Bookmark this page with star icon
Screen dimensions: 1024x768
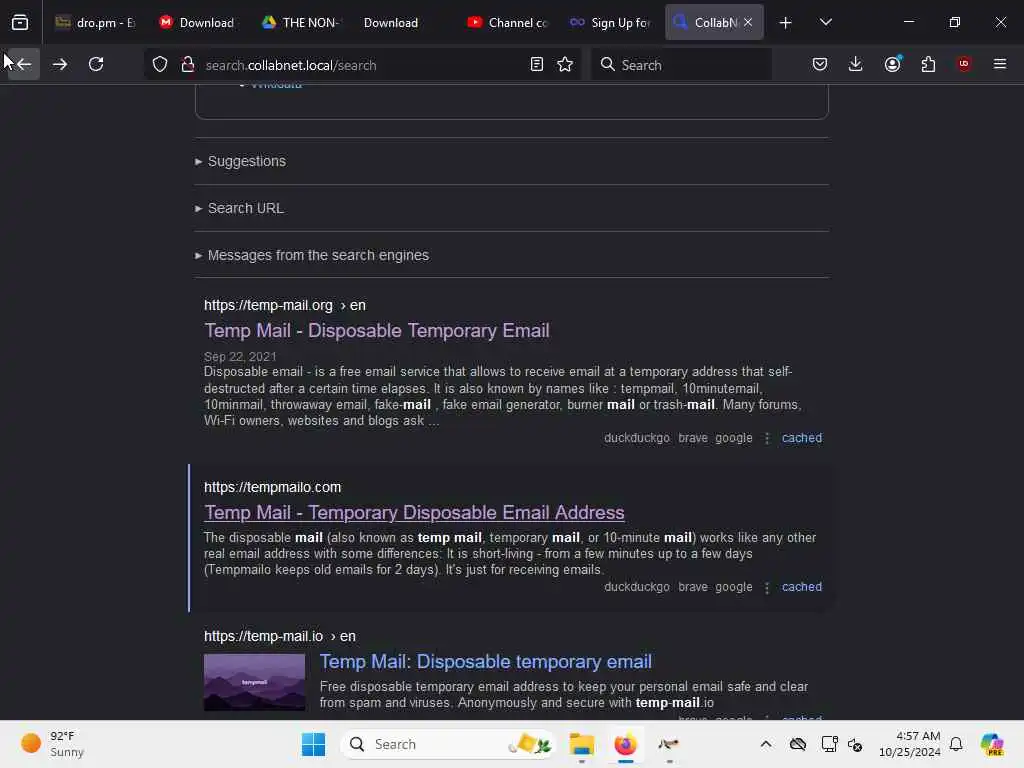(565, 64)
